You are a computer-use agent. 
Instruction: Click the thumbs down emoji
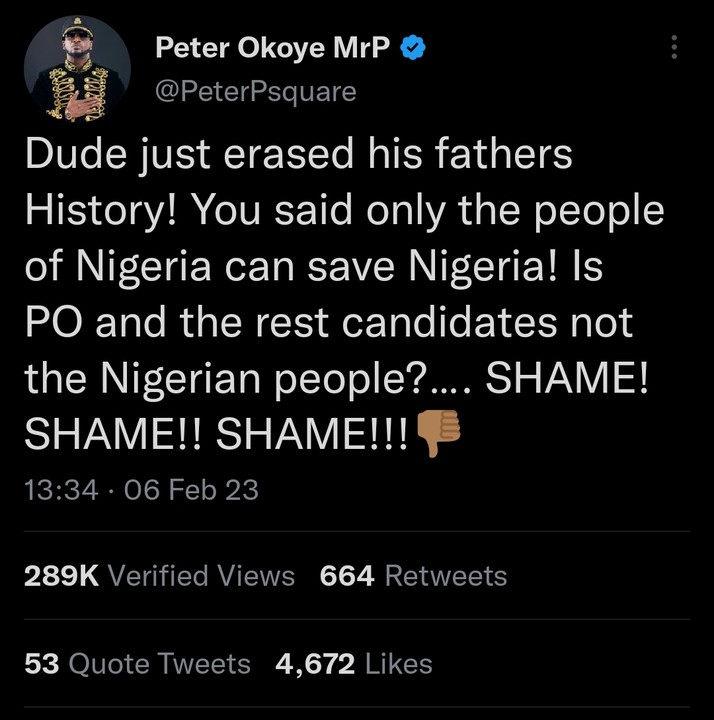click(435, 434)
